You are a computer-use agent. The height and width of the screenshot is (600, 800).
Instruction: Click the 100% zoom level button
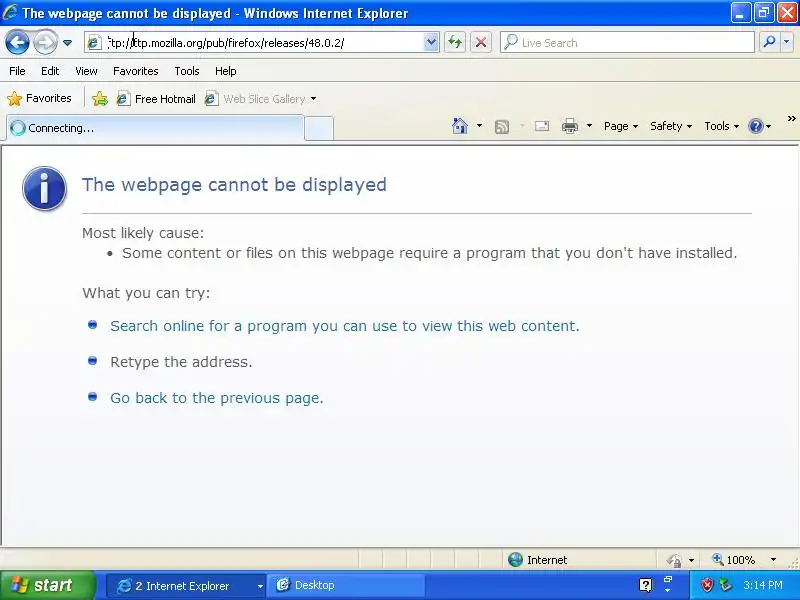[734, 560]
